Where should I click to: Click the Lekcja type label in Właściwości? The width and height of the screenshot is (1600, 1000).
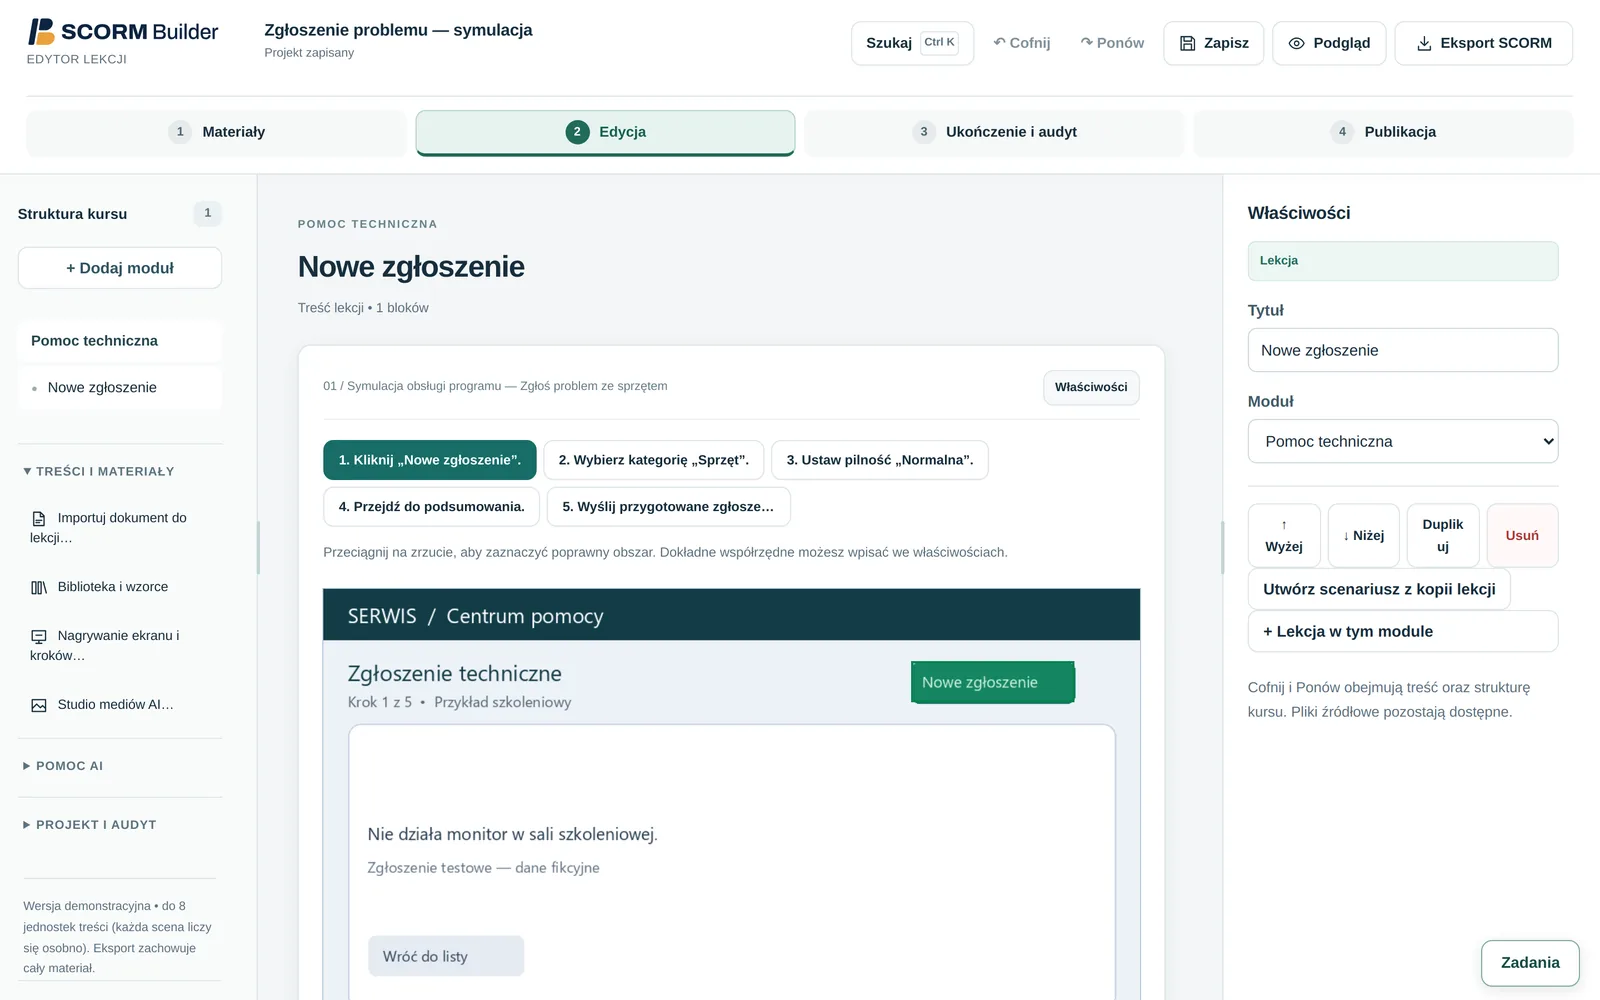pyautogui.click(x=1403, y=261)
